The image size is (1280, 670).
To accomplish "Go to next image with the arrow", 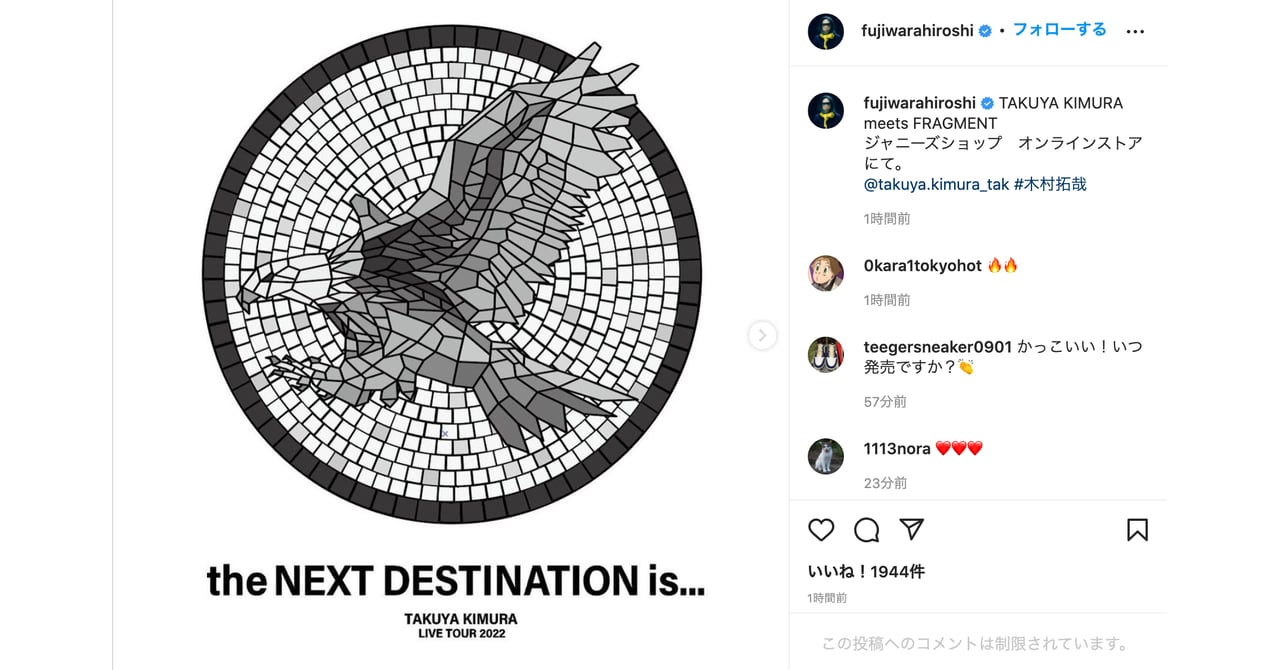I will pyautogui.click(x=762, y=335).
